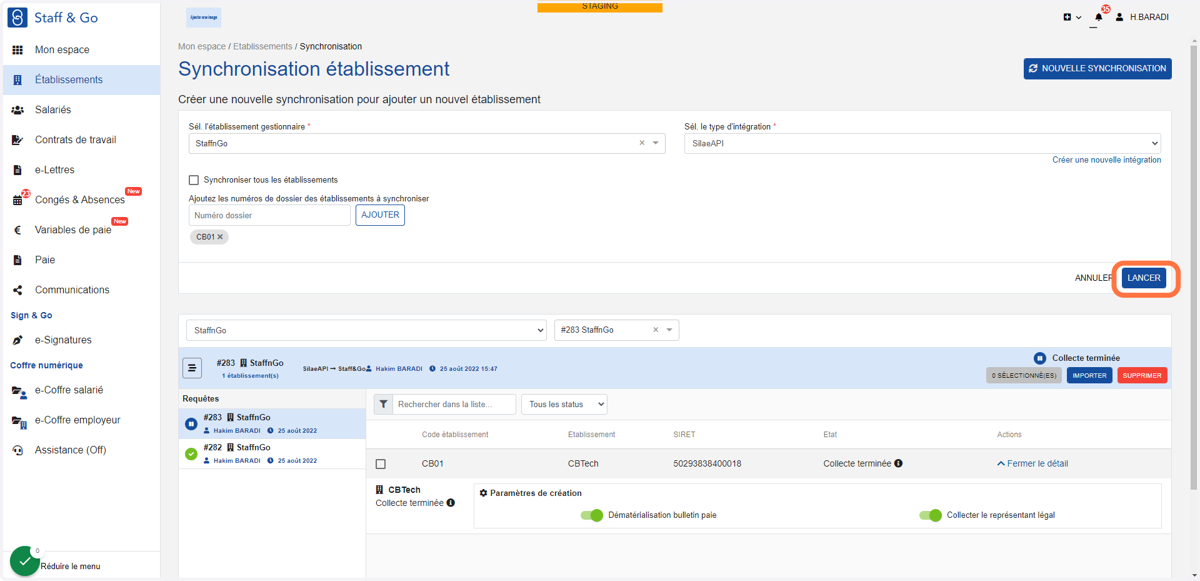This screenshot has height=581, width=1200.
Task: Expand the #283 StaffnGo request dropdown arrow
Action: [670, 330]
